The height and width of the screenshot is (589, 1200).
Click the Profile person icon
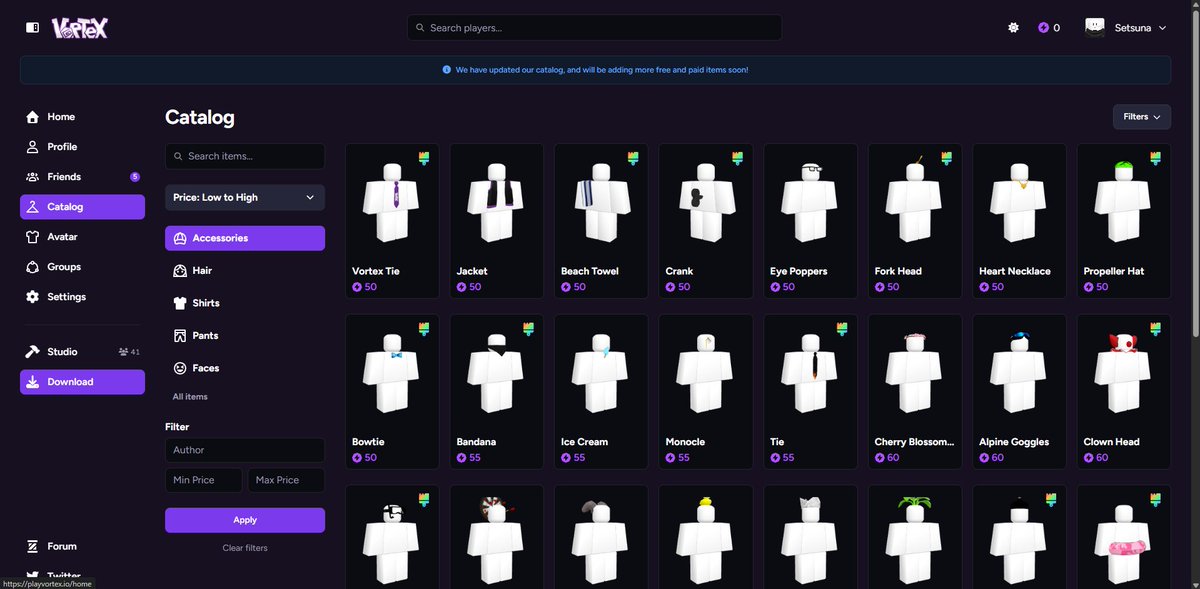[33, 147]
